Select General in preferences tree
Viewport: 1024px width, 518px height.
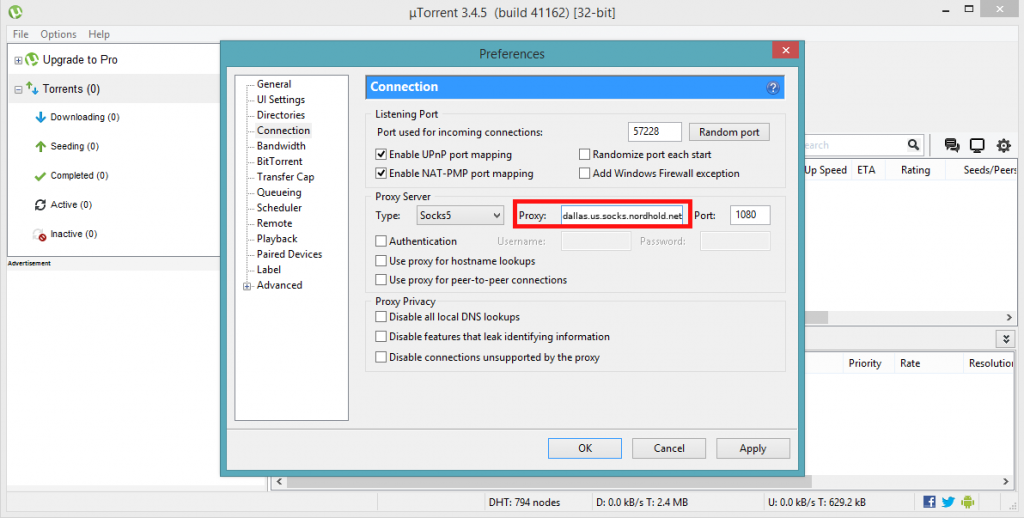(274, 84)
